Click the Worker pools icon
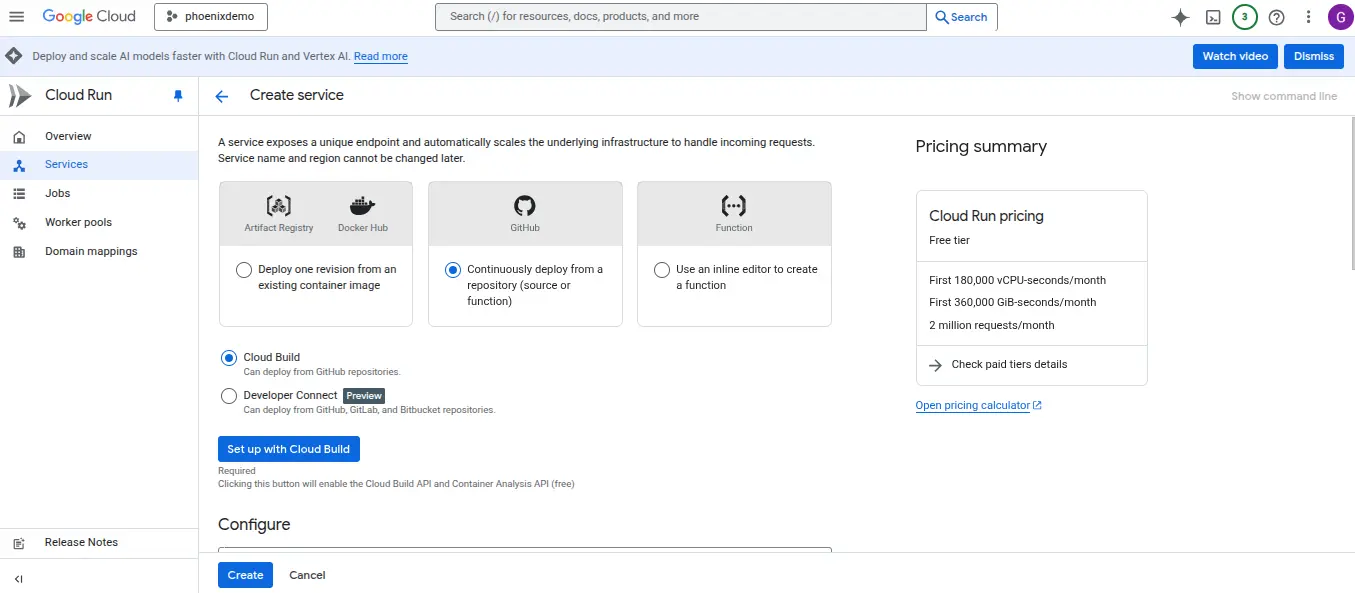1355x593 pixels. click(x=19, y=223)
